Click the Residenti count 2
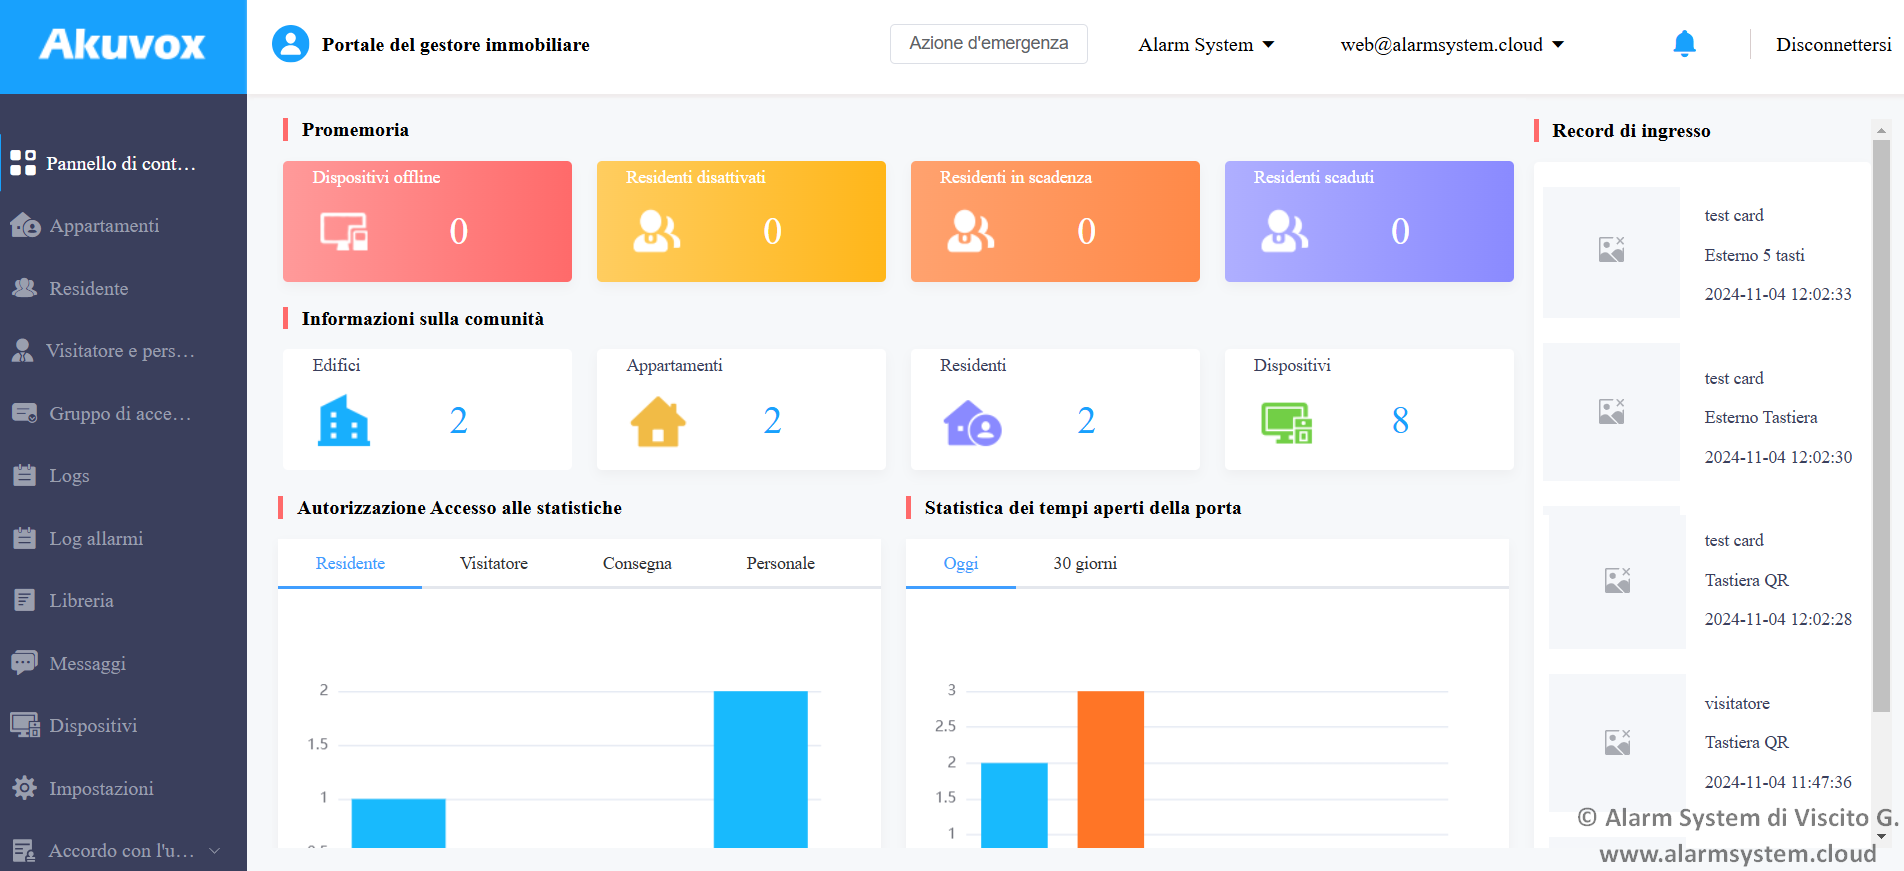This screenshot has height=871, width=1904. pyautogui.click(x=1086, y=420)
